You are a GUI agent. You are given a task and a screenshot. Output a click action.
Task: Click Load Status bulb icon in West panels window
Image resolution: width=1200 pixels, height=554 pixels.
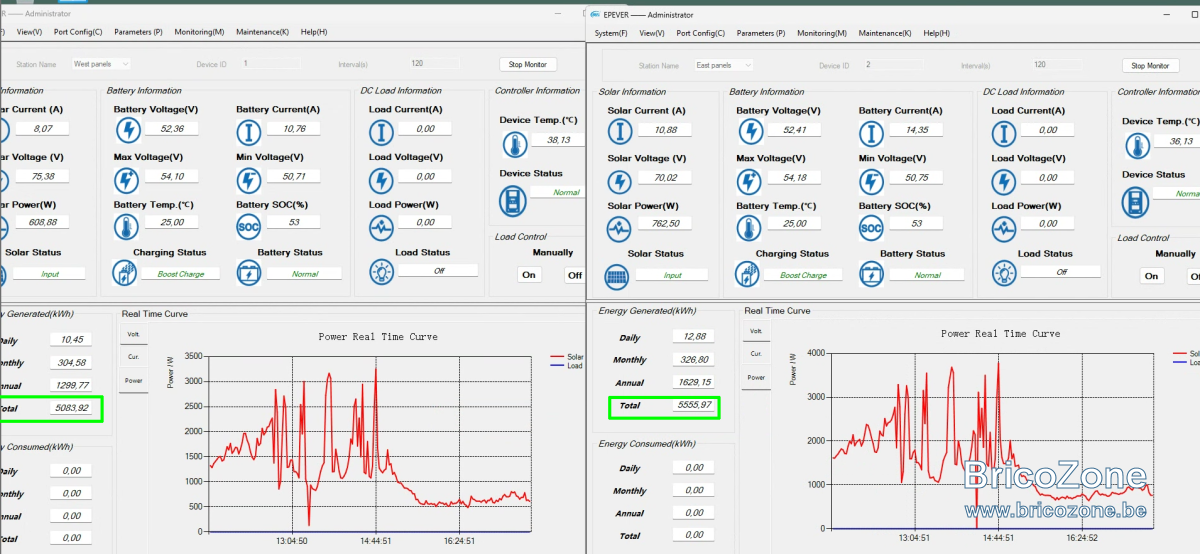381,271
